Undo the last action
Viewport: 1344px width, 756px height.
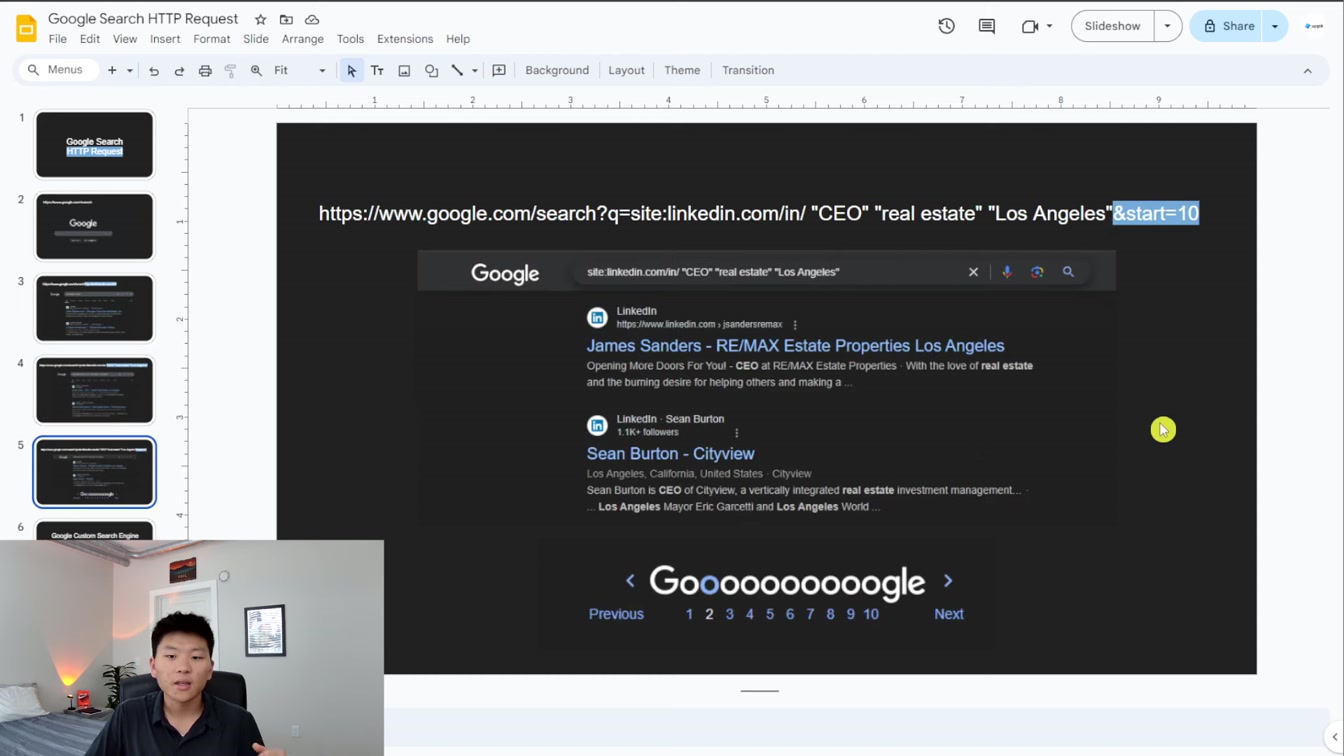click(154, 70)
